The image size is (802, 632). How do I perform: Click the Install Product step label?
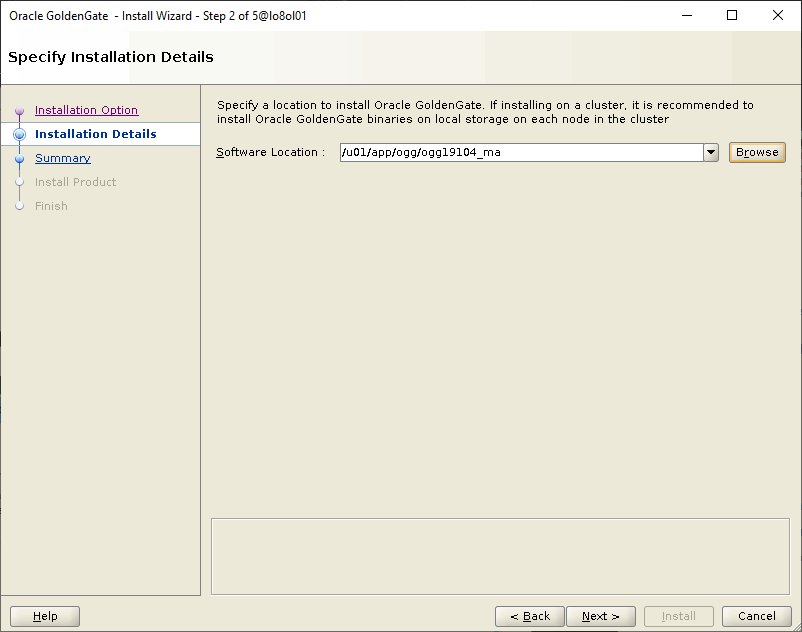pyautogui.click(x=75, y=182)
